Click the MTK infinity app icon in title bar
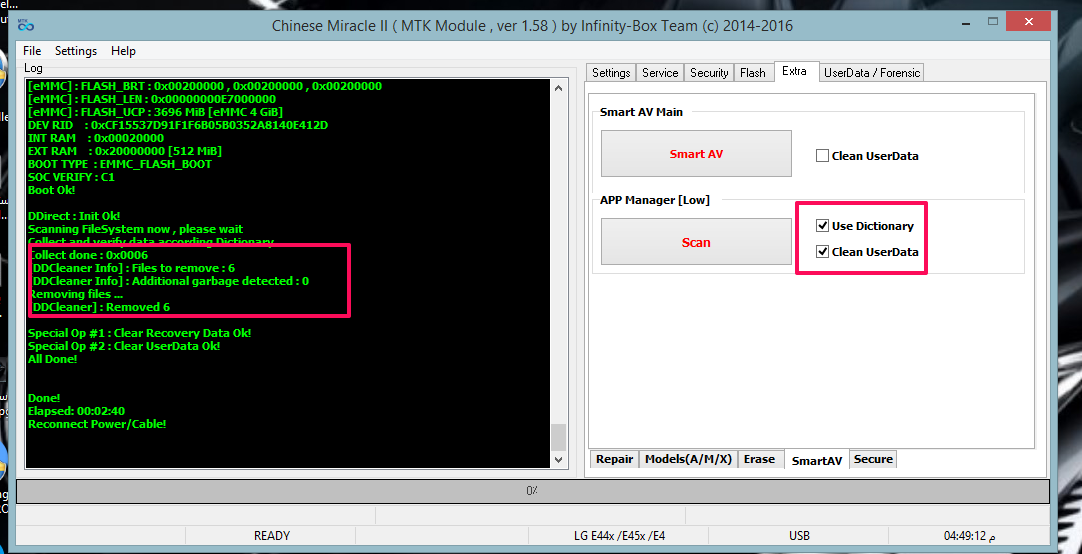The height and width of the screenshot is (554, 1082). (26, 26)
